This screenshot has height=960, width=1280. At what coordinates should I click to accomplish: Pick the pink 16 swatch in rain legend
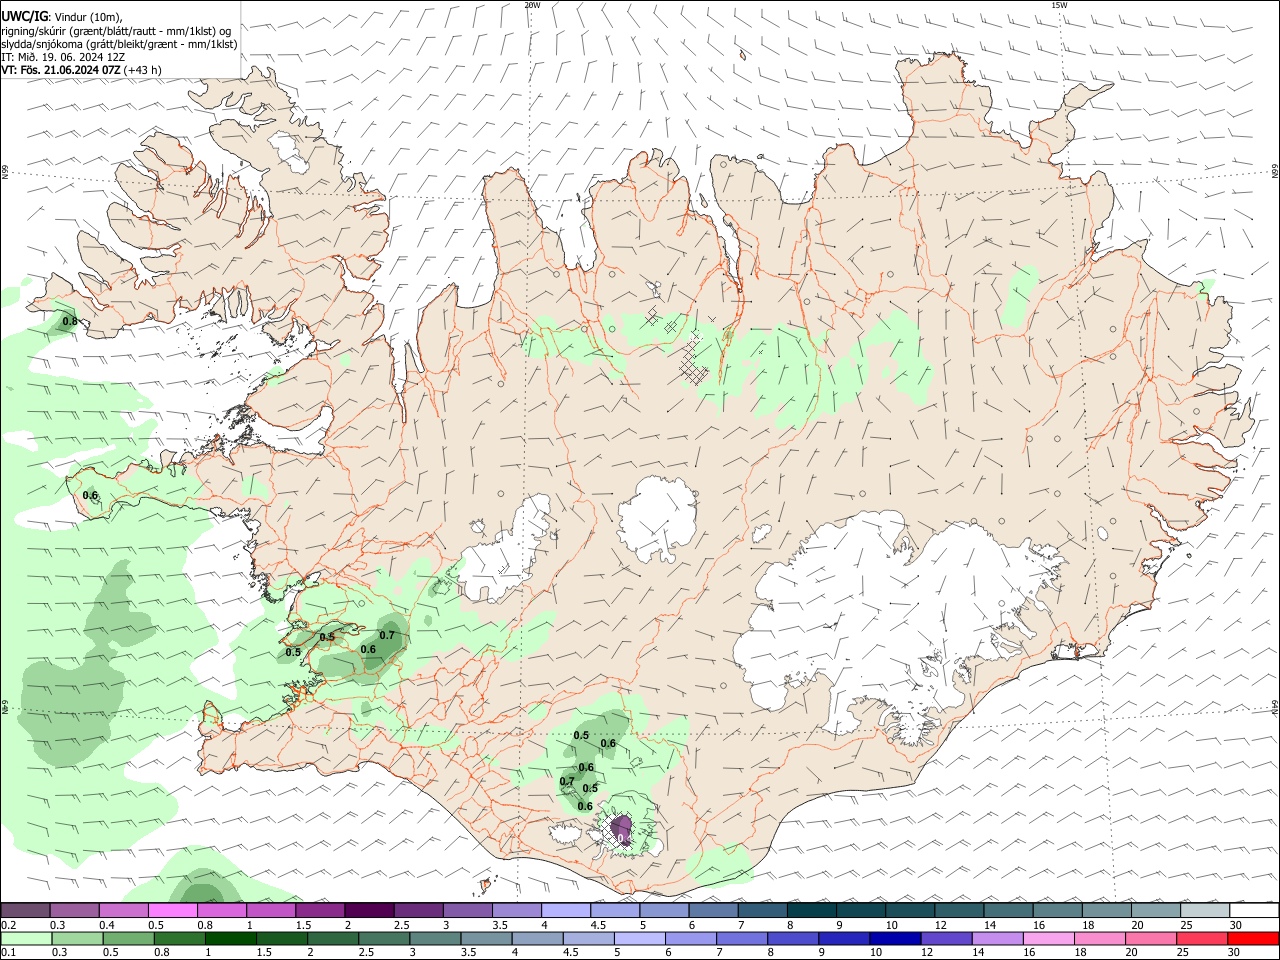click(x=1050, y=938)
